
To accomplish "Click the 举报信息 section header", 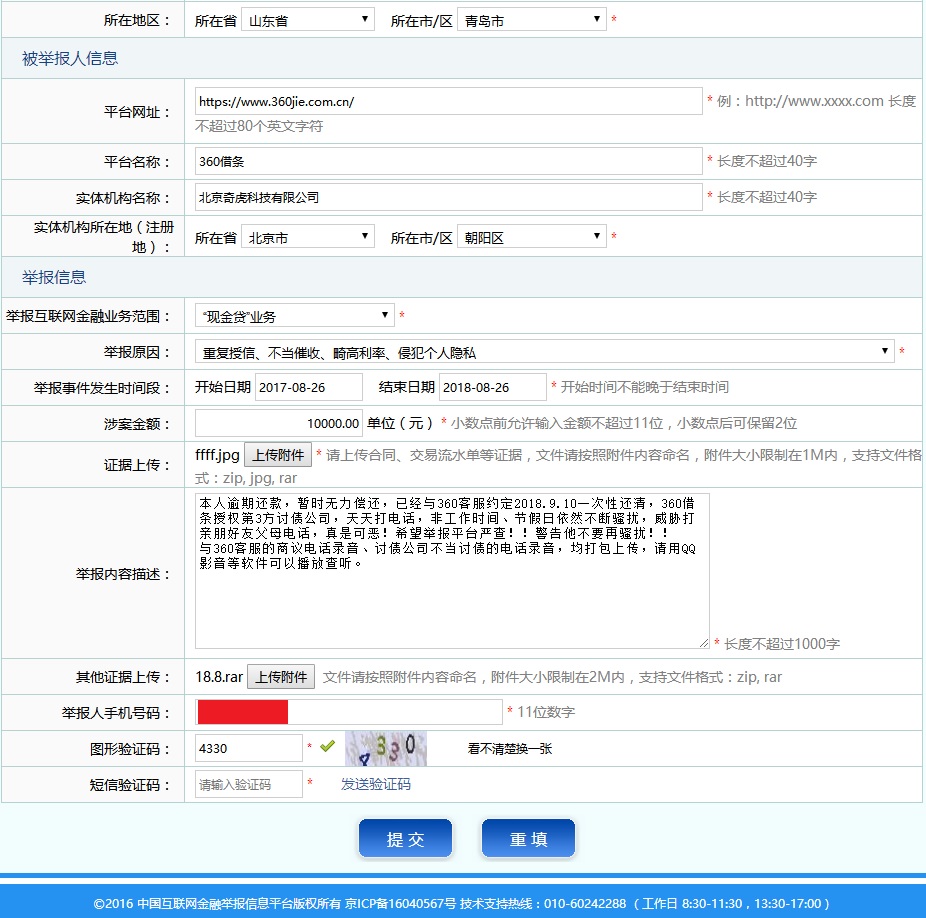I will click(54, 277).
